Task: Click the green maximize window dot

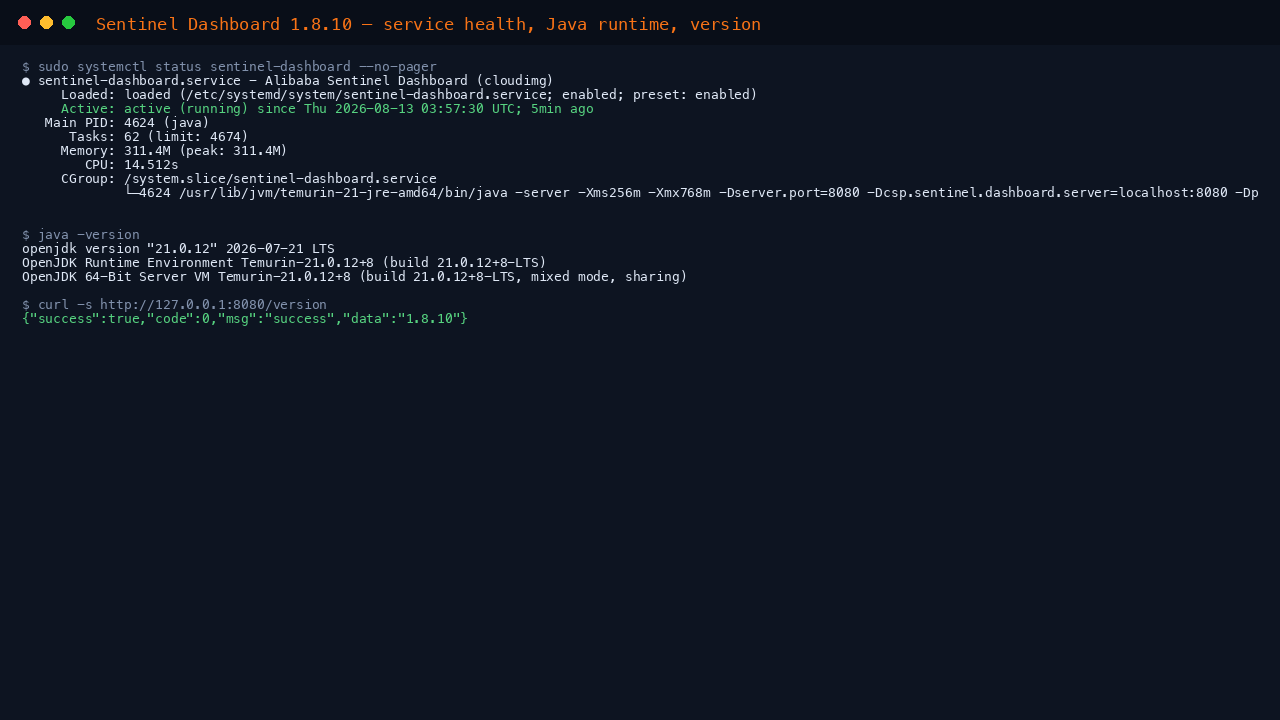Action: pos(69,23)
